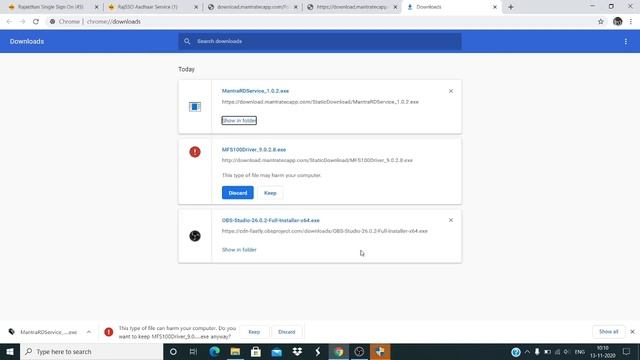Click Show in folder for OBS-Studio installer
Screen dimensions: 640x360
click(239, 249)
